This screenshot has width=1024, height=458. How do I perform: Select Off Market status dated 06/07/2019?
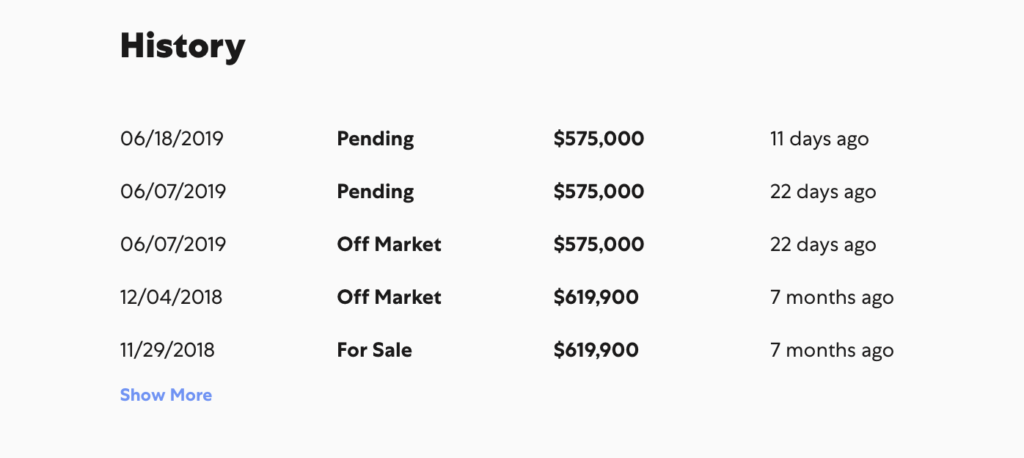coord(389,244)
